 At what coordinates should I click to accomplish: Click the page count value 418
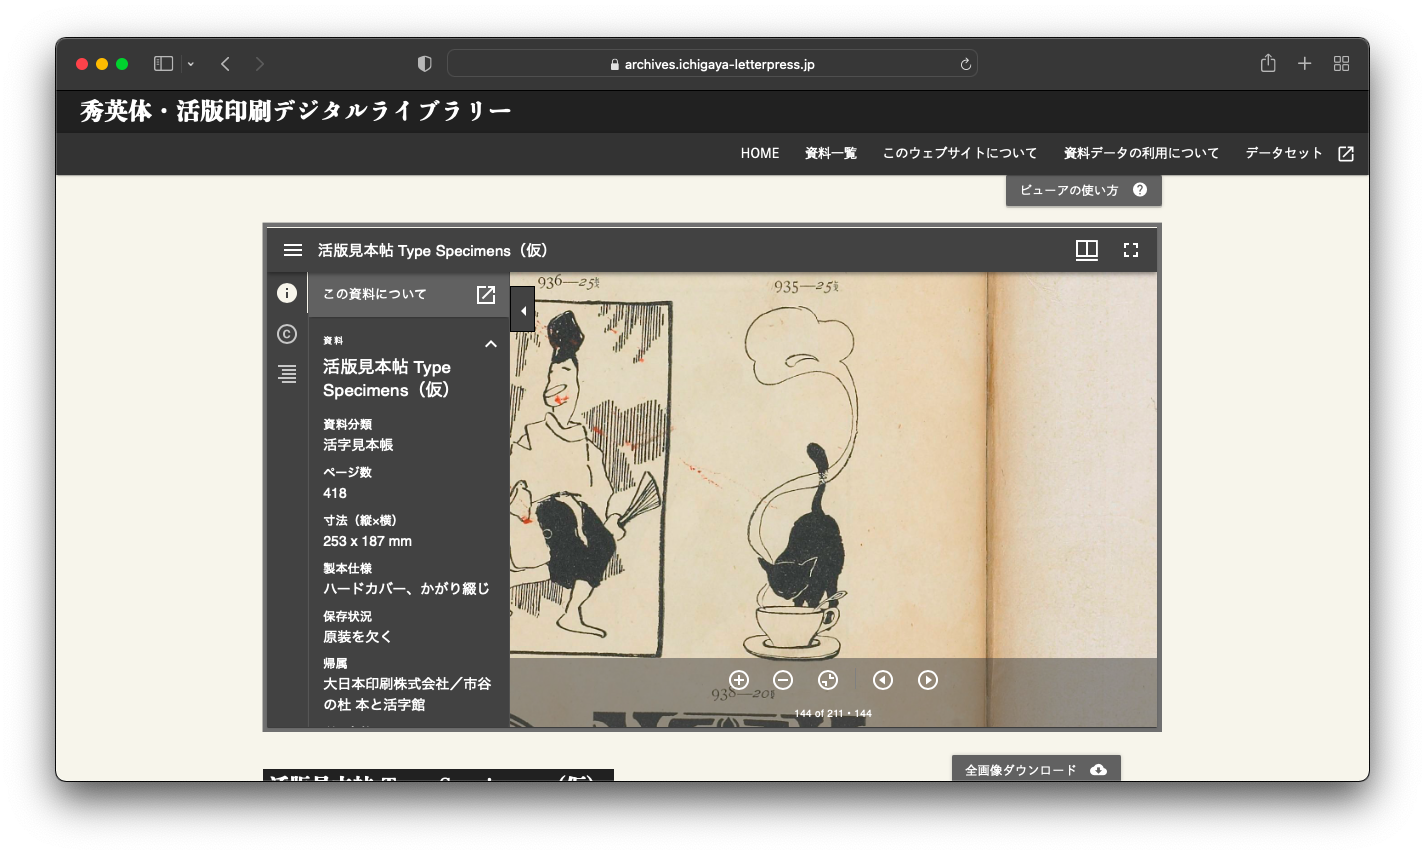tap(335, 493)
